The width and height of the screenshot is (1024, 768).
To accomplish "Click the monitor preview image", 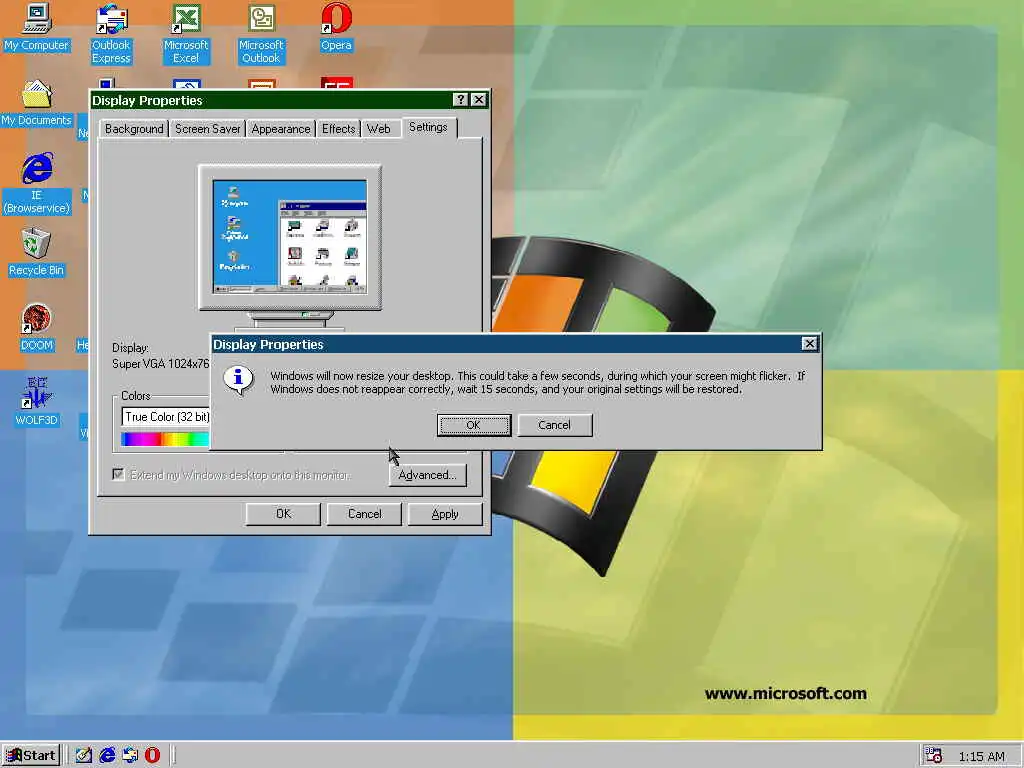I will pyautogui.click(x=290, y=236).
